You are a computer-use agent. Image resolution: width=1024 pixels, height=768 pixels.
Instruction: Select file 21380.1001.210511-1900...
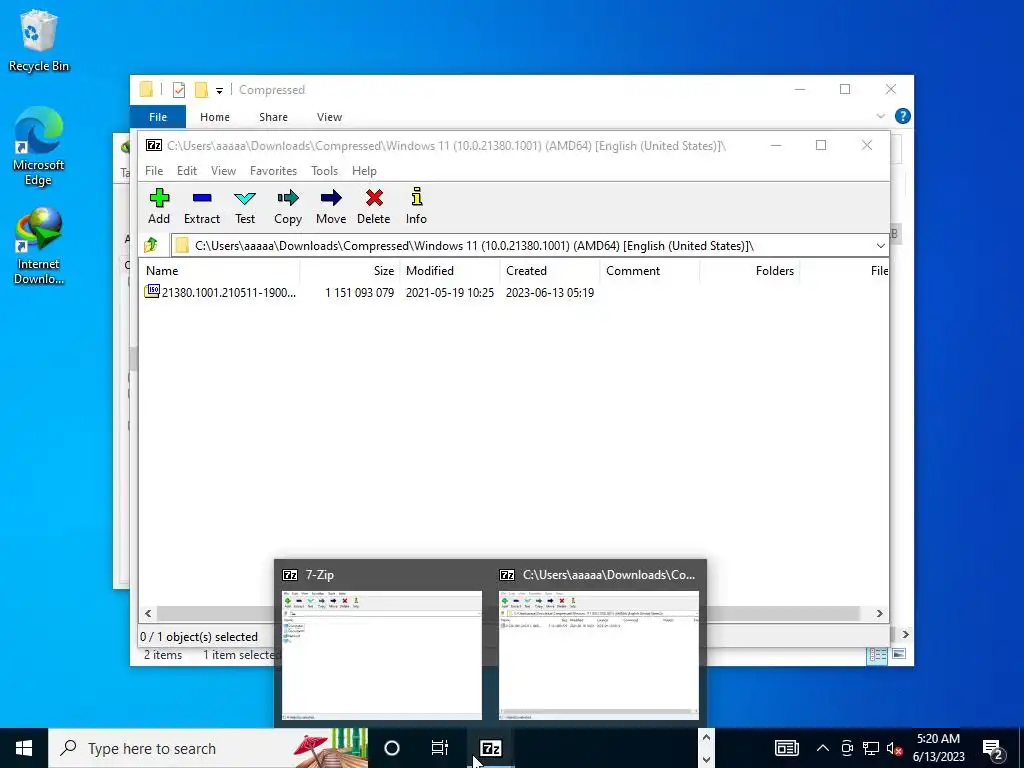point(229,293)
